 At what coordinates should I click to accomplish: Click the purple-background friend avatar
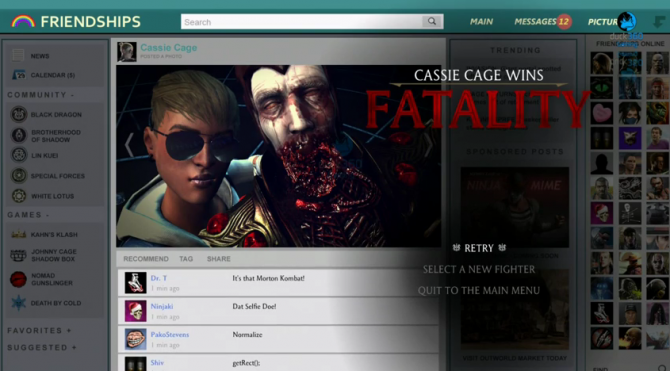(x=630, y=138)
